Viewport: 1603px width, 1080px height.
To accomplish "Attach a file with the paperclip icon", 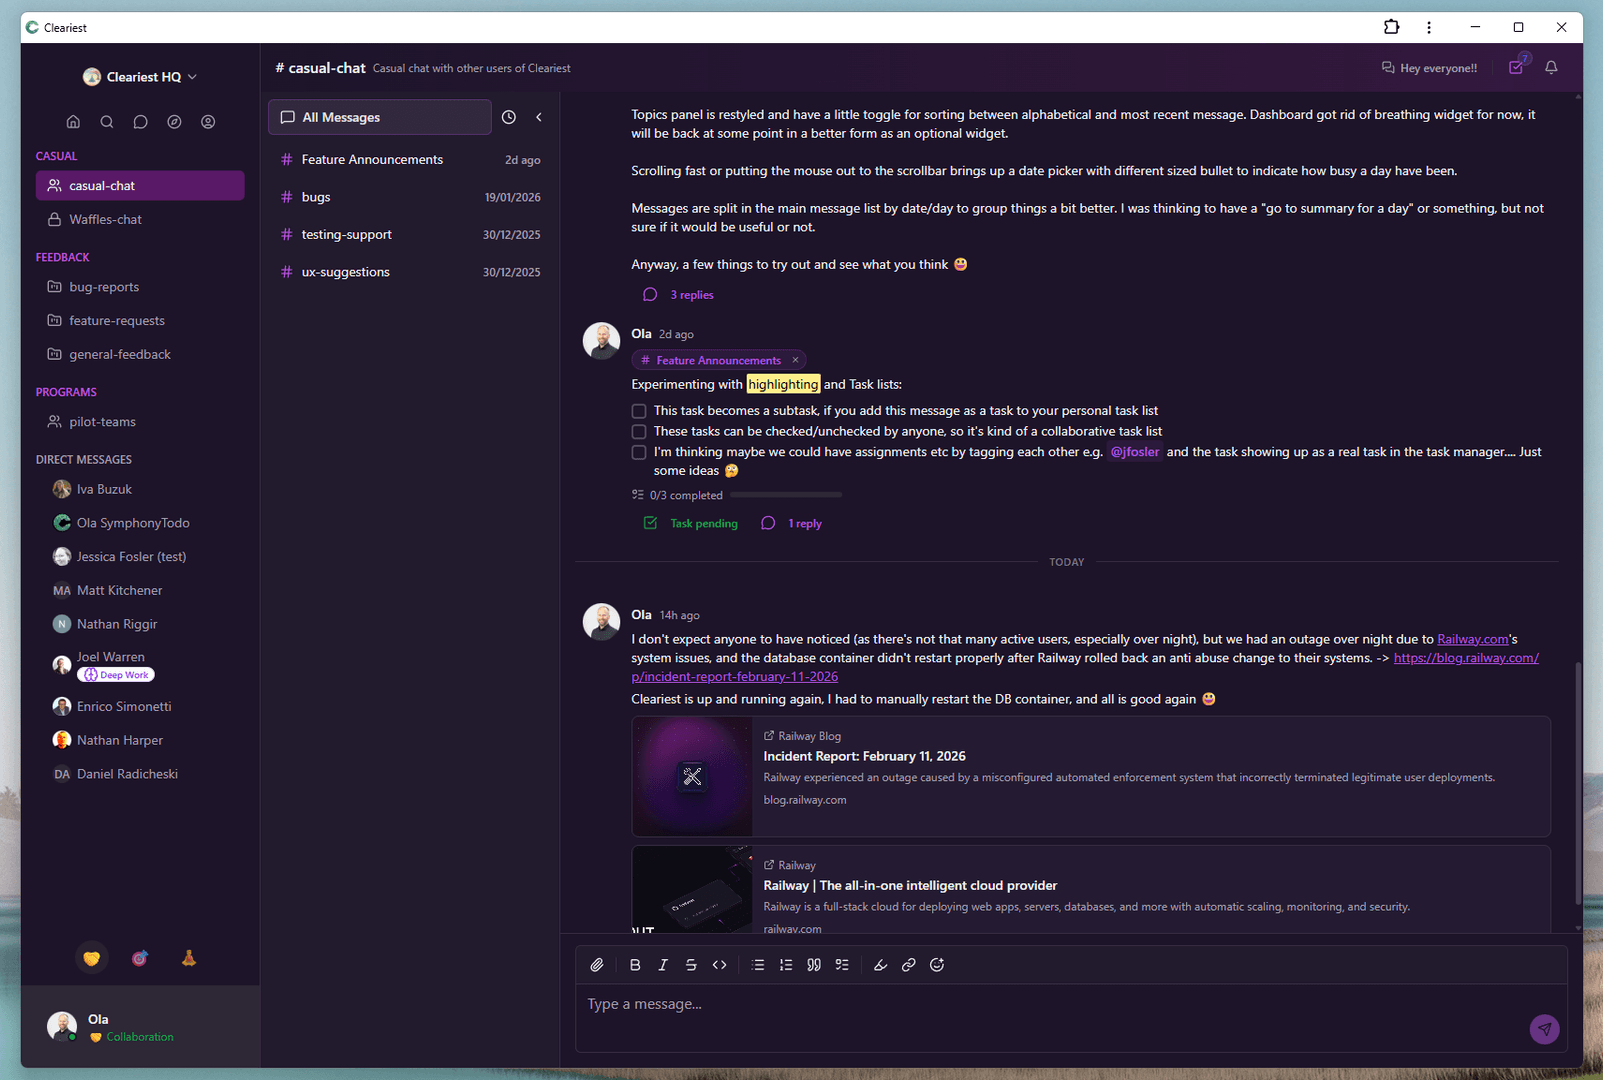I will point(597,964).
